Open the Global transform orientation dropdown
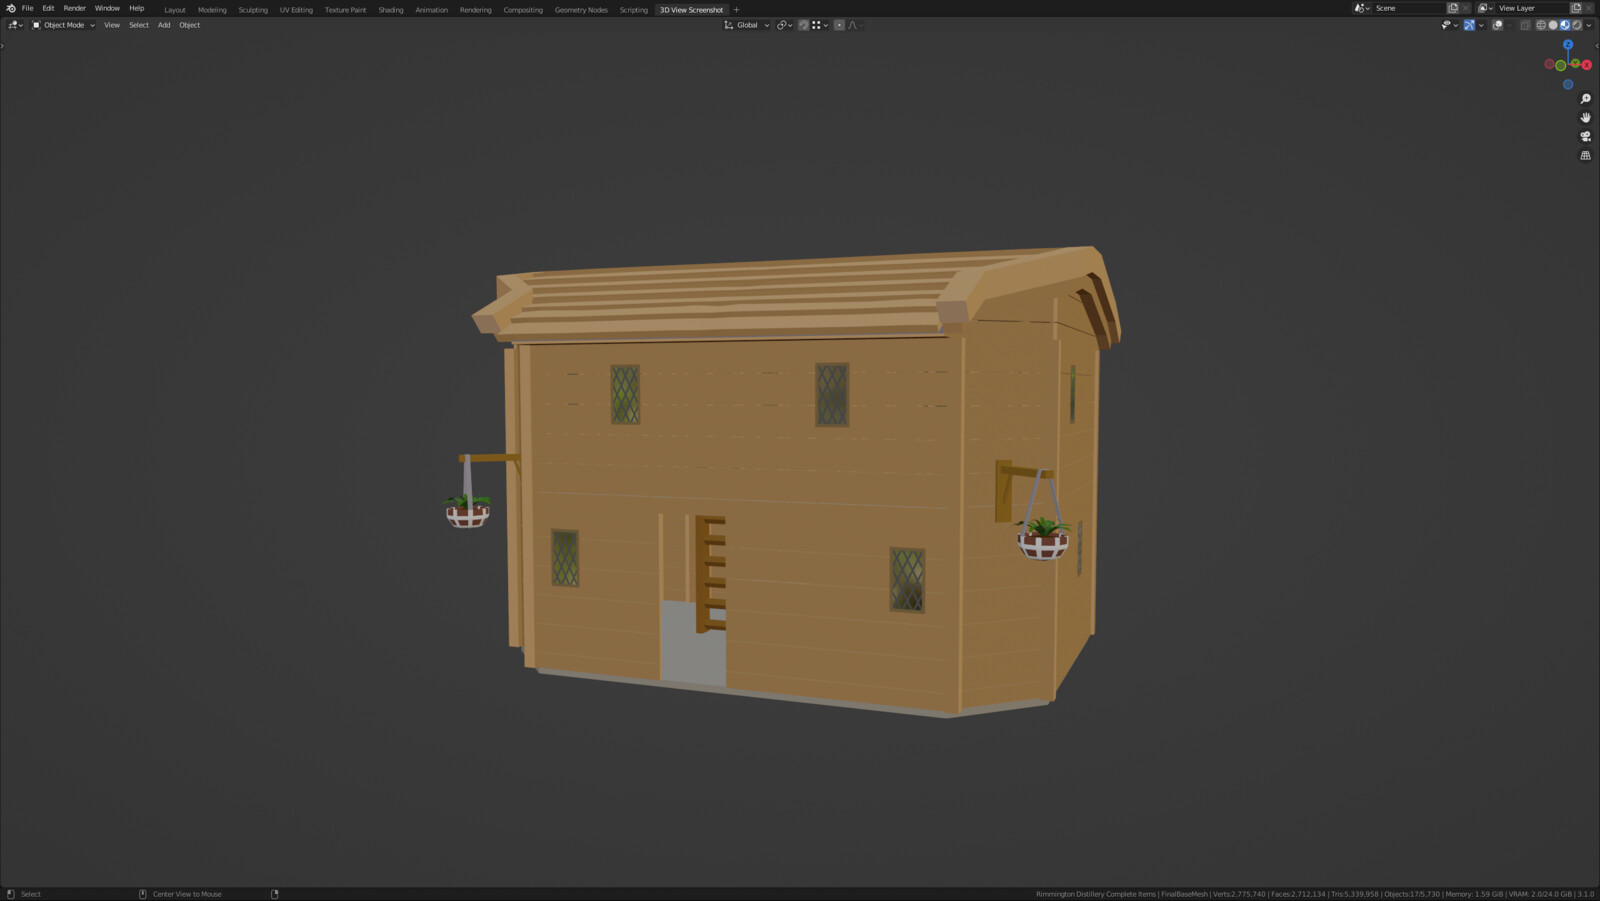Screen dimensions: 1600x901 (747, 25)
